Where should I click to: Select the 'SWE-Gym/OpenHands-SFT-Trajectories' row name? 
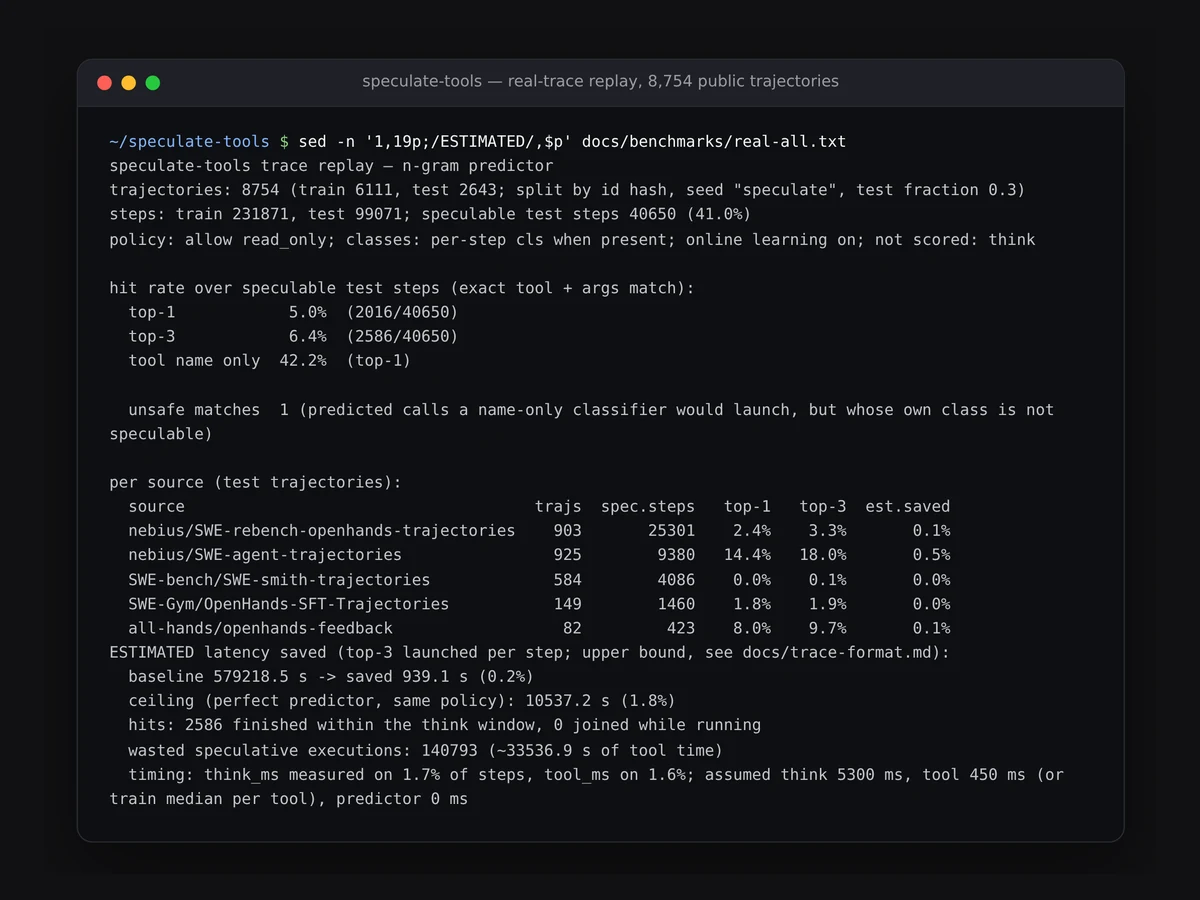tap(289, 604)
